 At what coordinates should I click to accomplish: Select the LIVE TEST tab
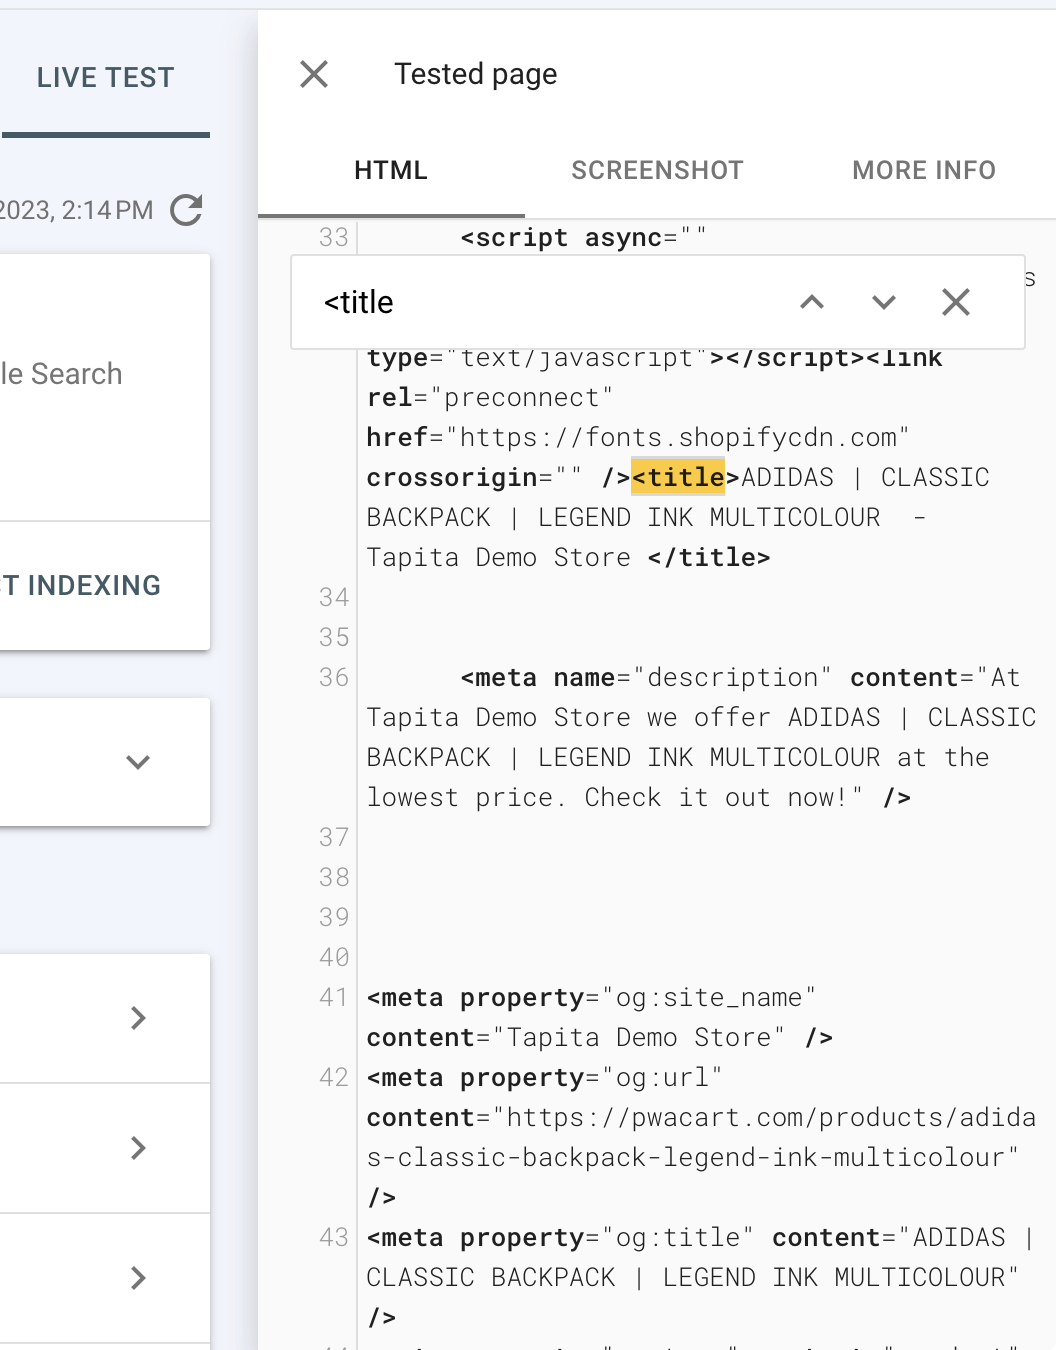pyautogui.click(x=105, y=78)
